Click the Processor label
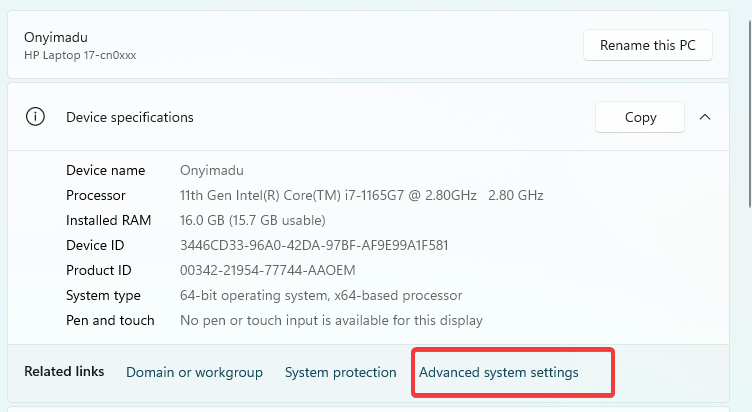Screen dimensions: 752x412 click(x=95, y=195)
